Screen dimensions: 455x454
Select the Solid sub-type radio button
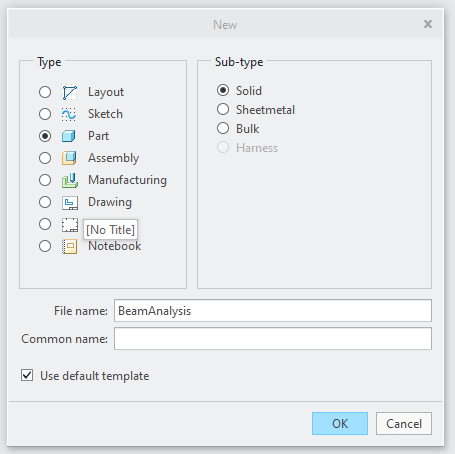(x=223, y=90)
